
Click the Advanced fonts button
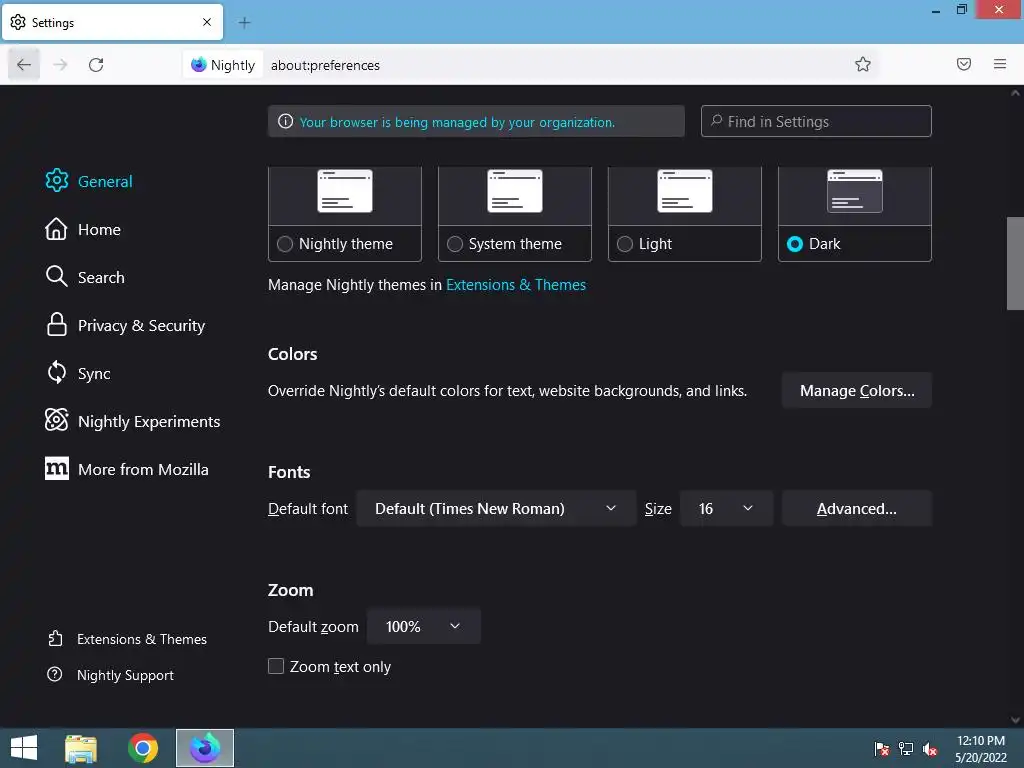(857, 508)
